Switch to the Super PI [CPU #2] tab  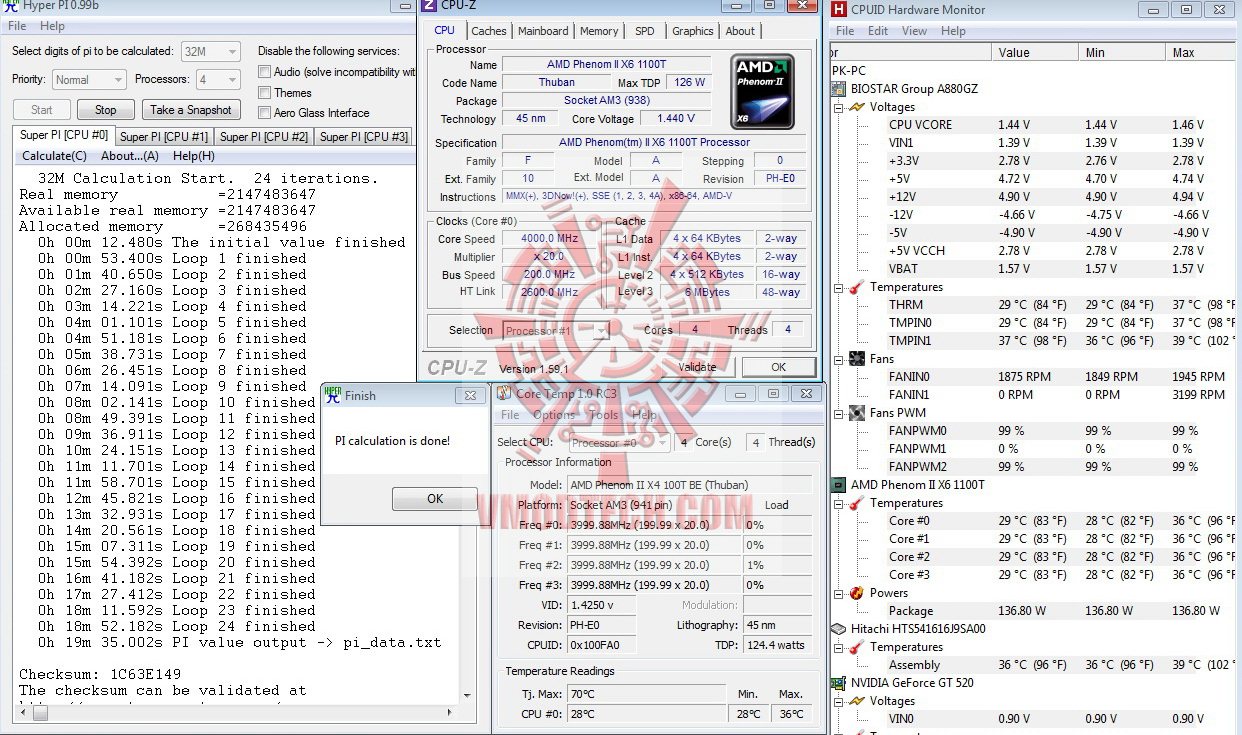(264, 137)
